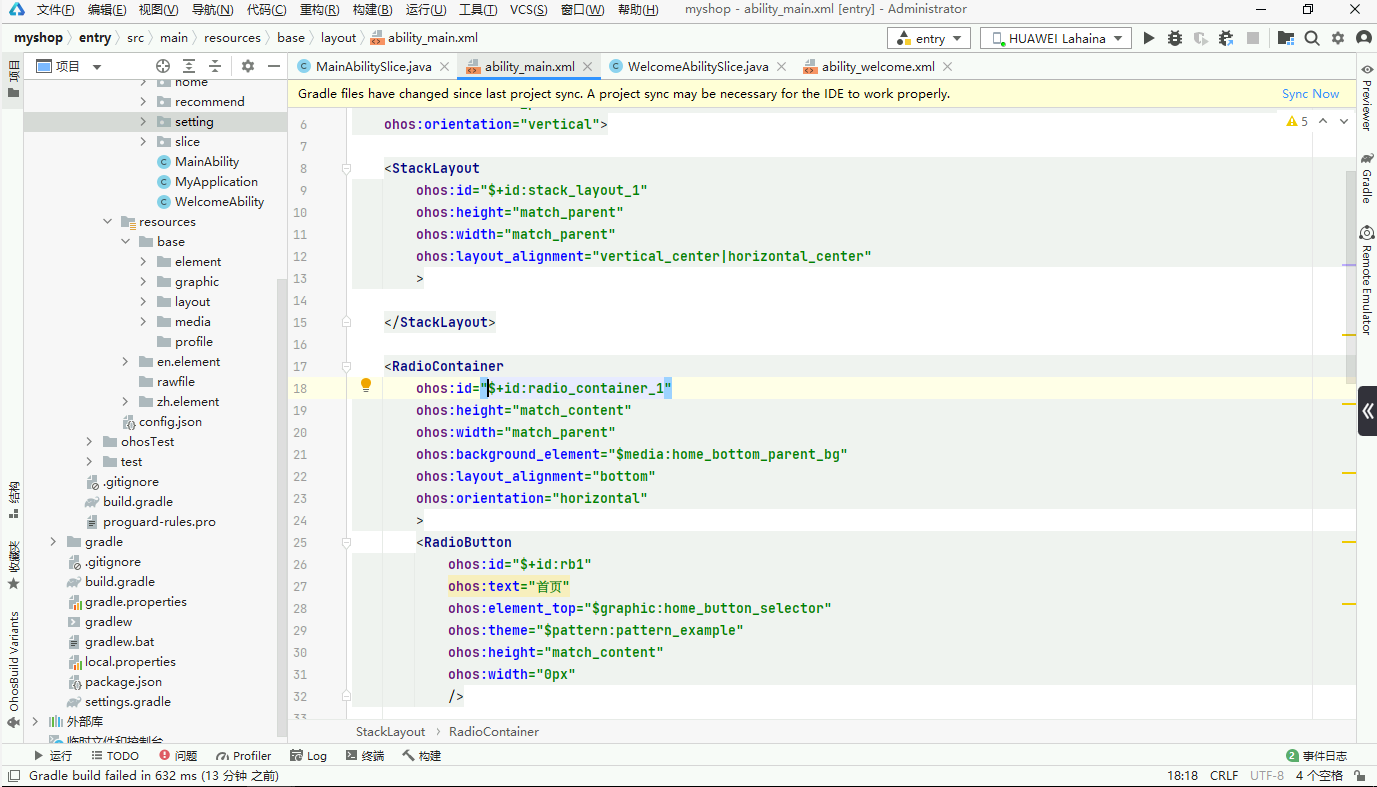Open the entry module configuration dropdown
Viewport: 1377px width, 787px height.
pyautogui.click(x=929, y=38)
